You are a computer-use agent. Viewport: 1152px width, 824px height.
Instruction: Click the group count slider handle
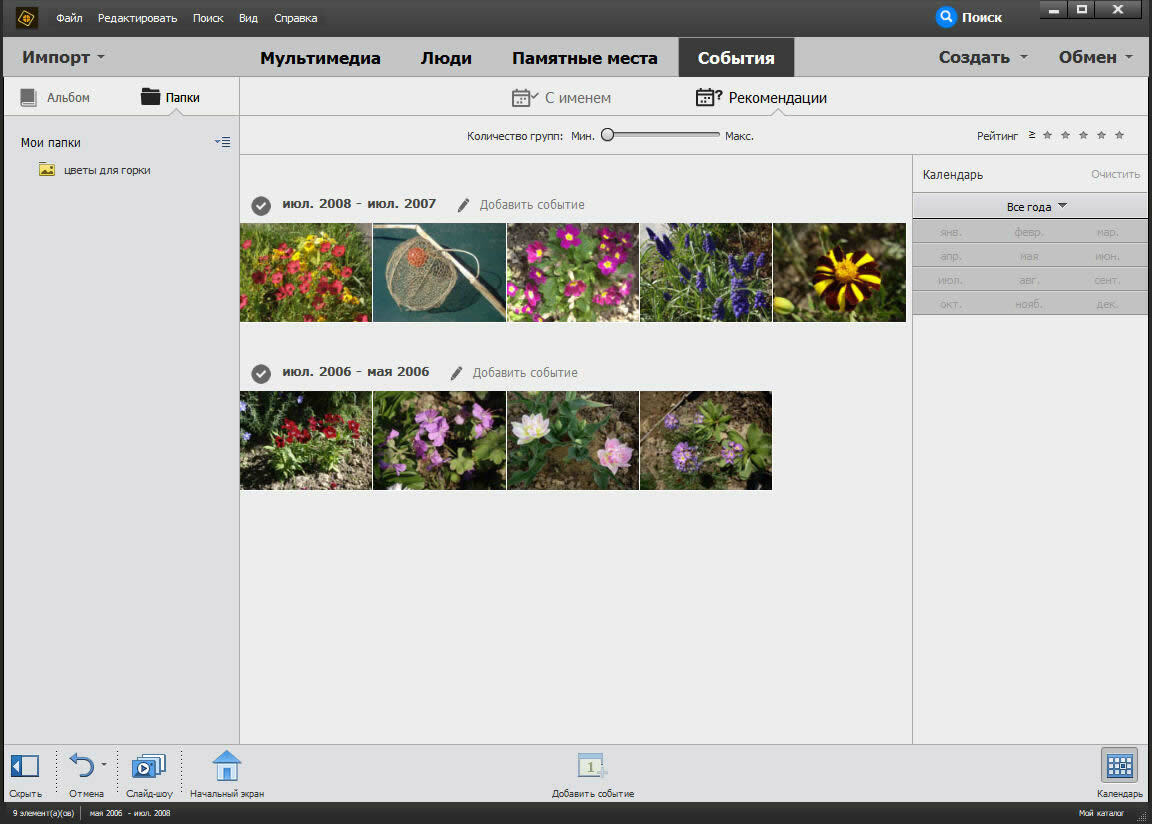607,135
